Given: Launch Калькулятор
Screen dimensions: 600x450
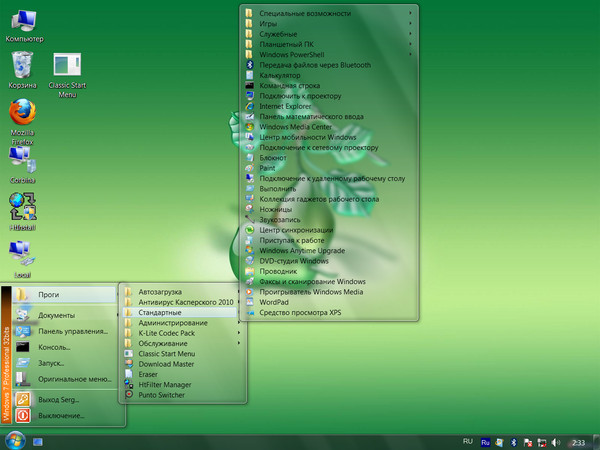Looking at the screenshot, I should (329, 75).
